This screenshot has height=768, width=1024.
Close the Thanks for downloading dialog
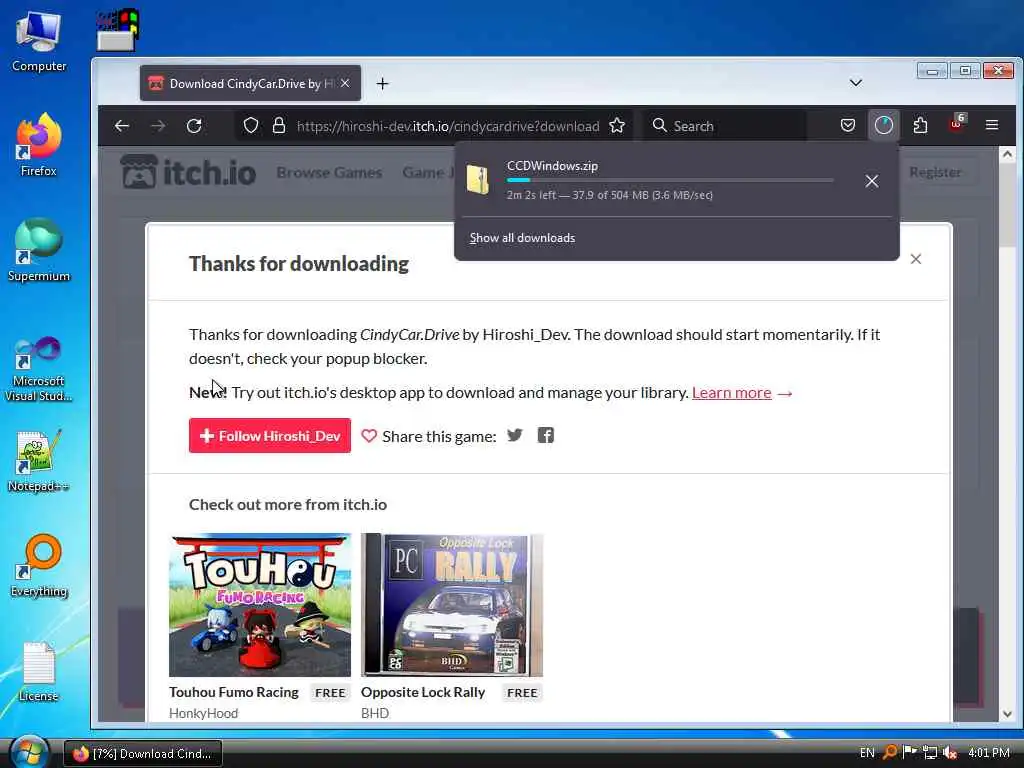916,259
